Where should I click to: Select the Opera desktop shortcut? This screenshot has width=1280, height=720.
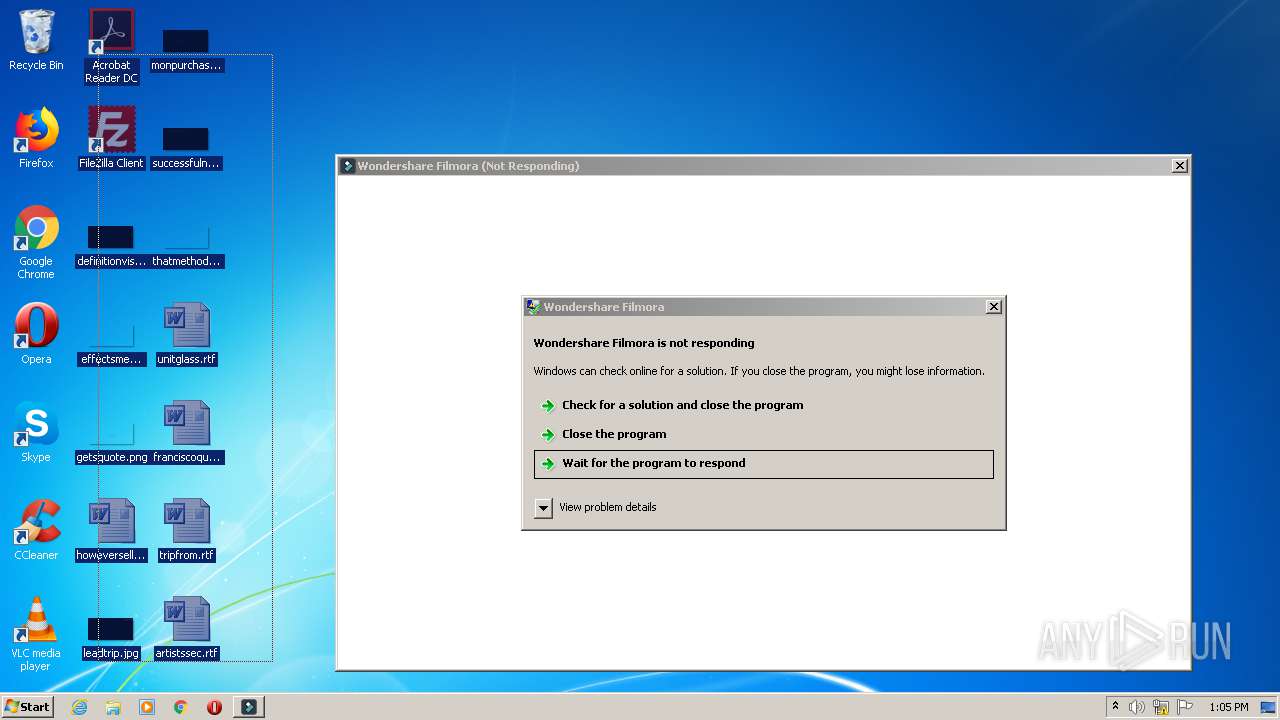[x=36, y=334]
